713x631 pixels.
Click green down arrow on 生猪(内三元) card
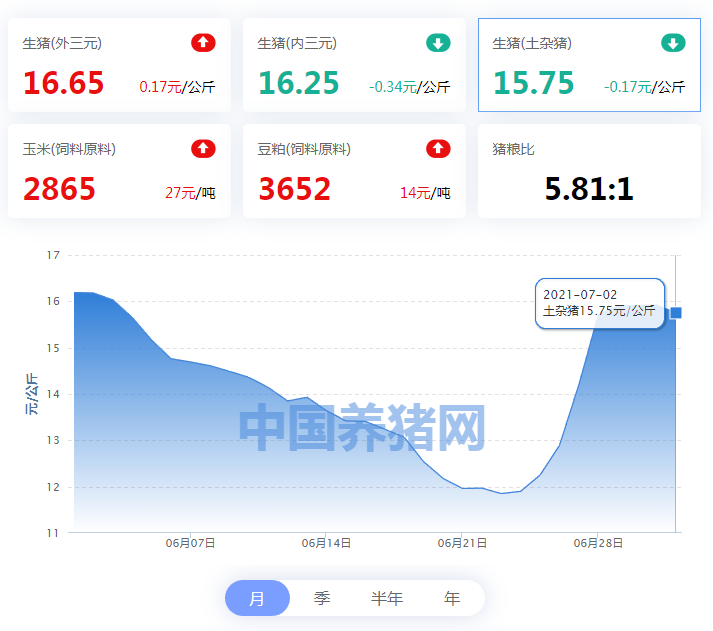point(438,43)
